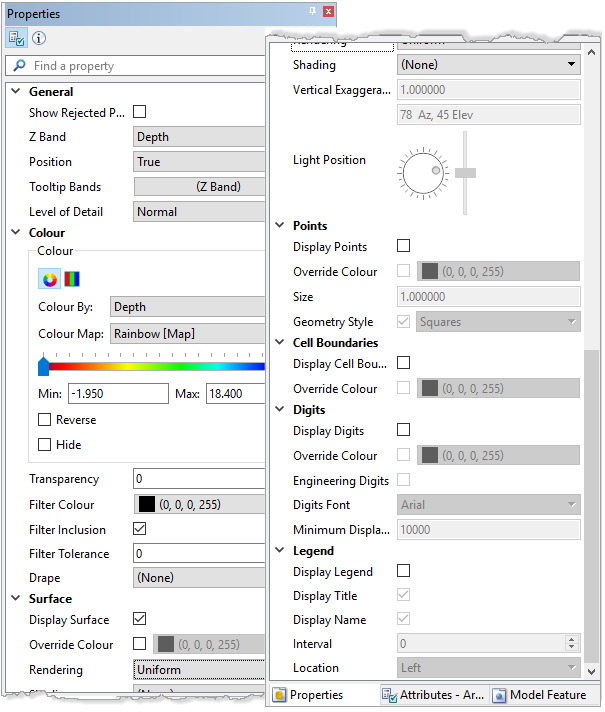The image size is (605, 712).
Task: Uncheck the Filter Inclusion checkbox
Action: (x=140, y=529)
